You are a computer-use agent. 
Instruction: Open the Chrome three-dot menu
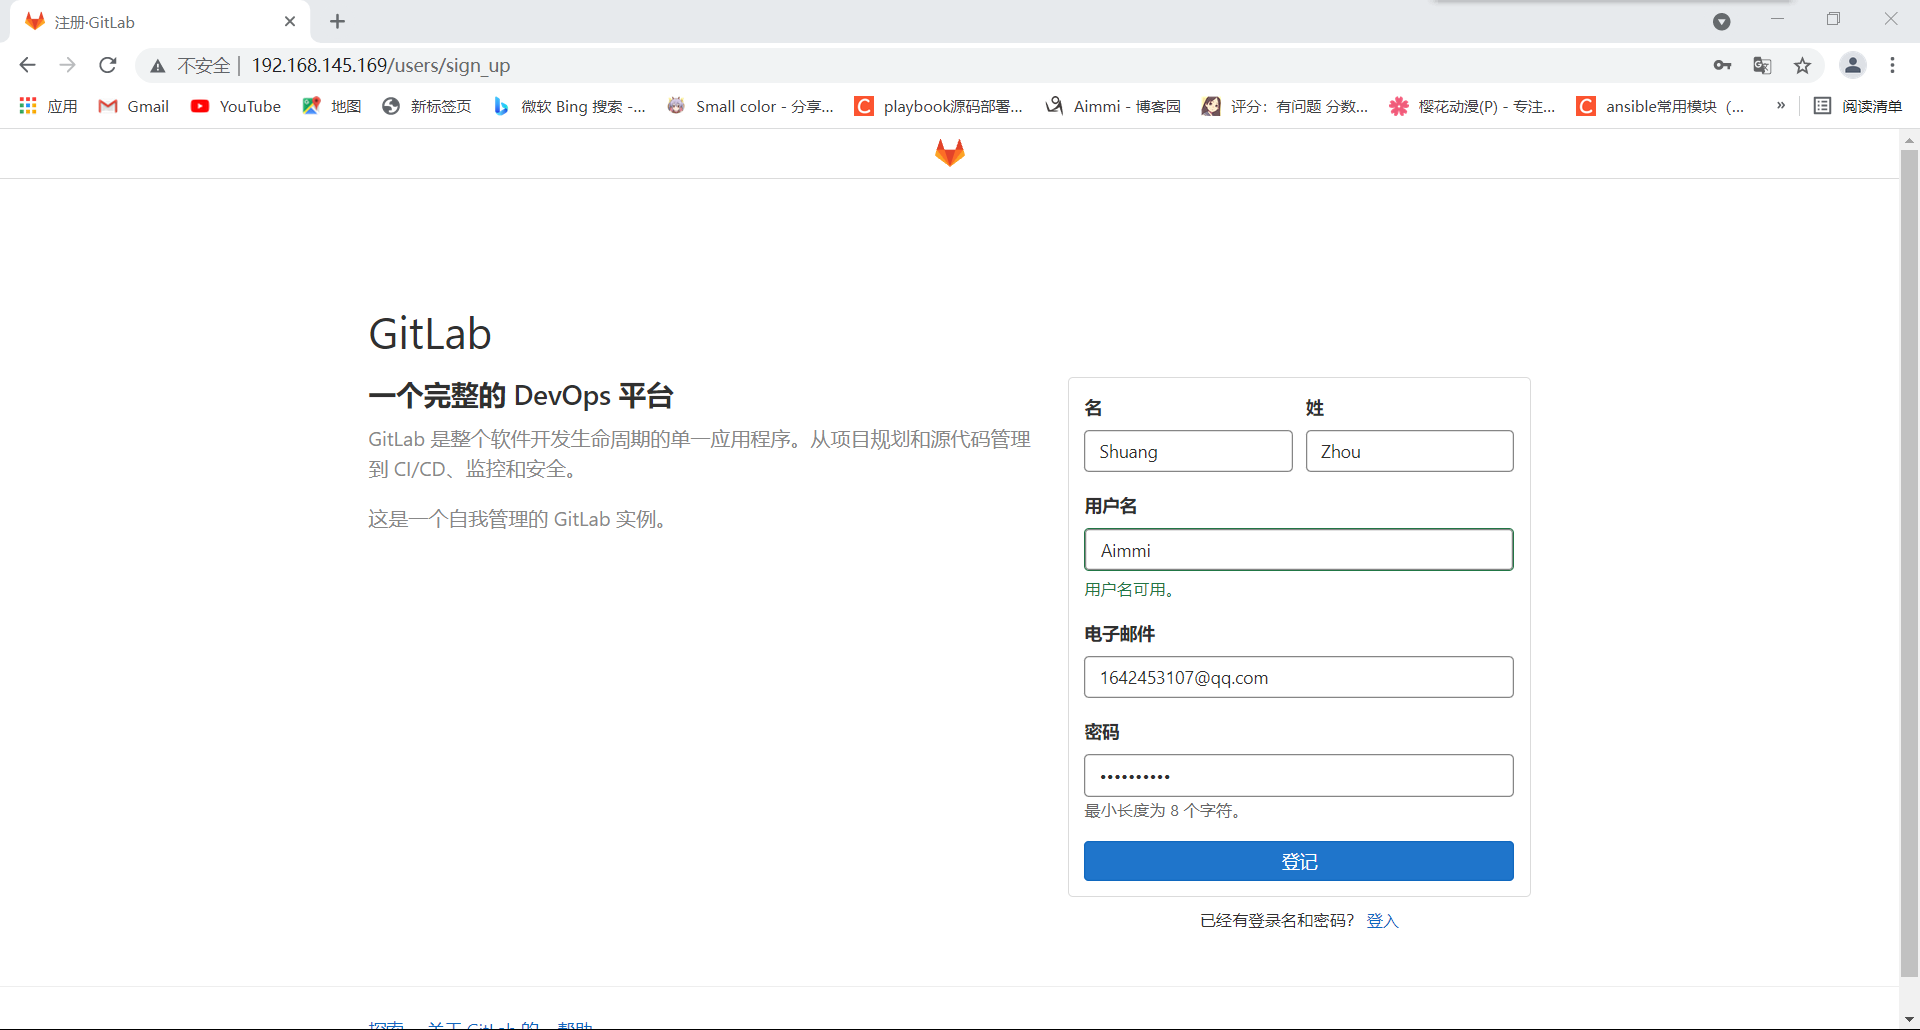click(1892, 65)
